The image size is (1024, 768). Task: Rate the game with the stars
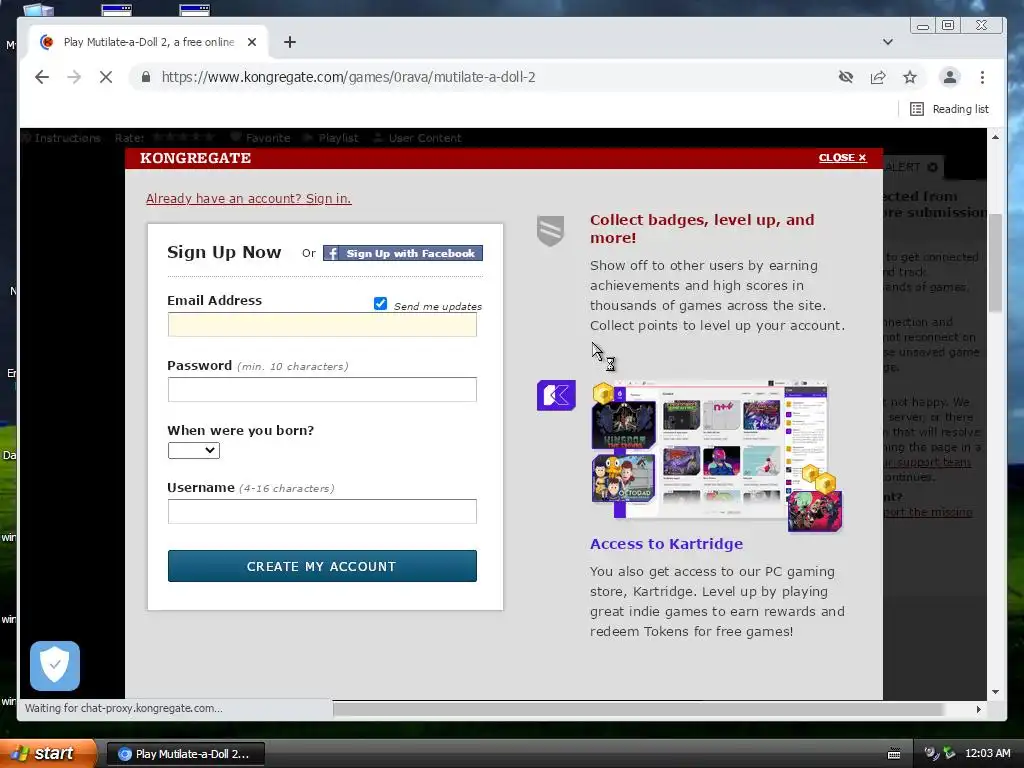pos(184,137)
